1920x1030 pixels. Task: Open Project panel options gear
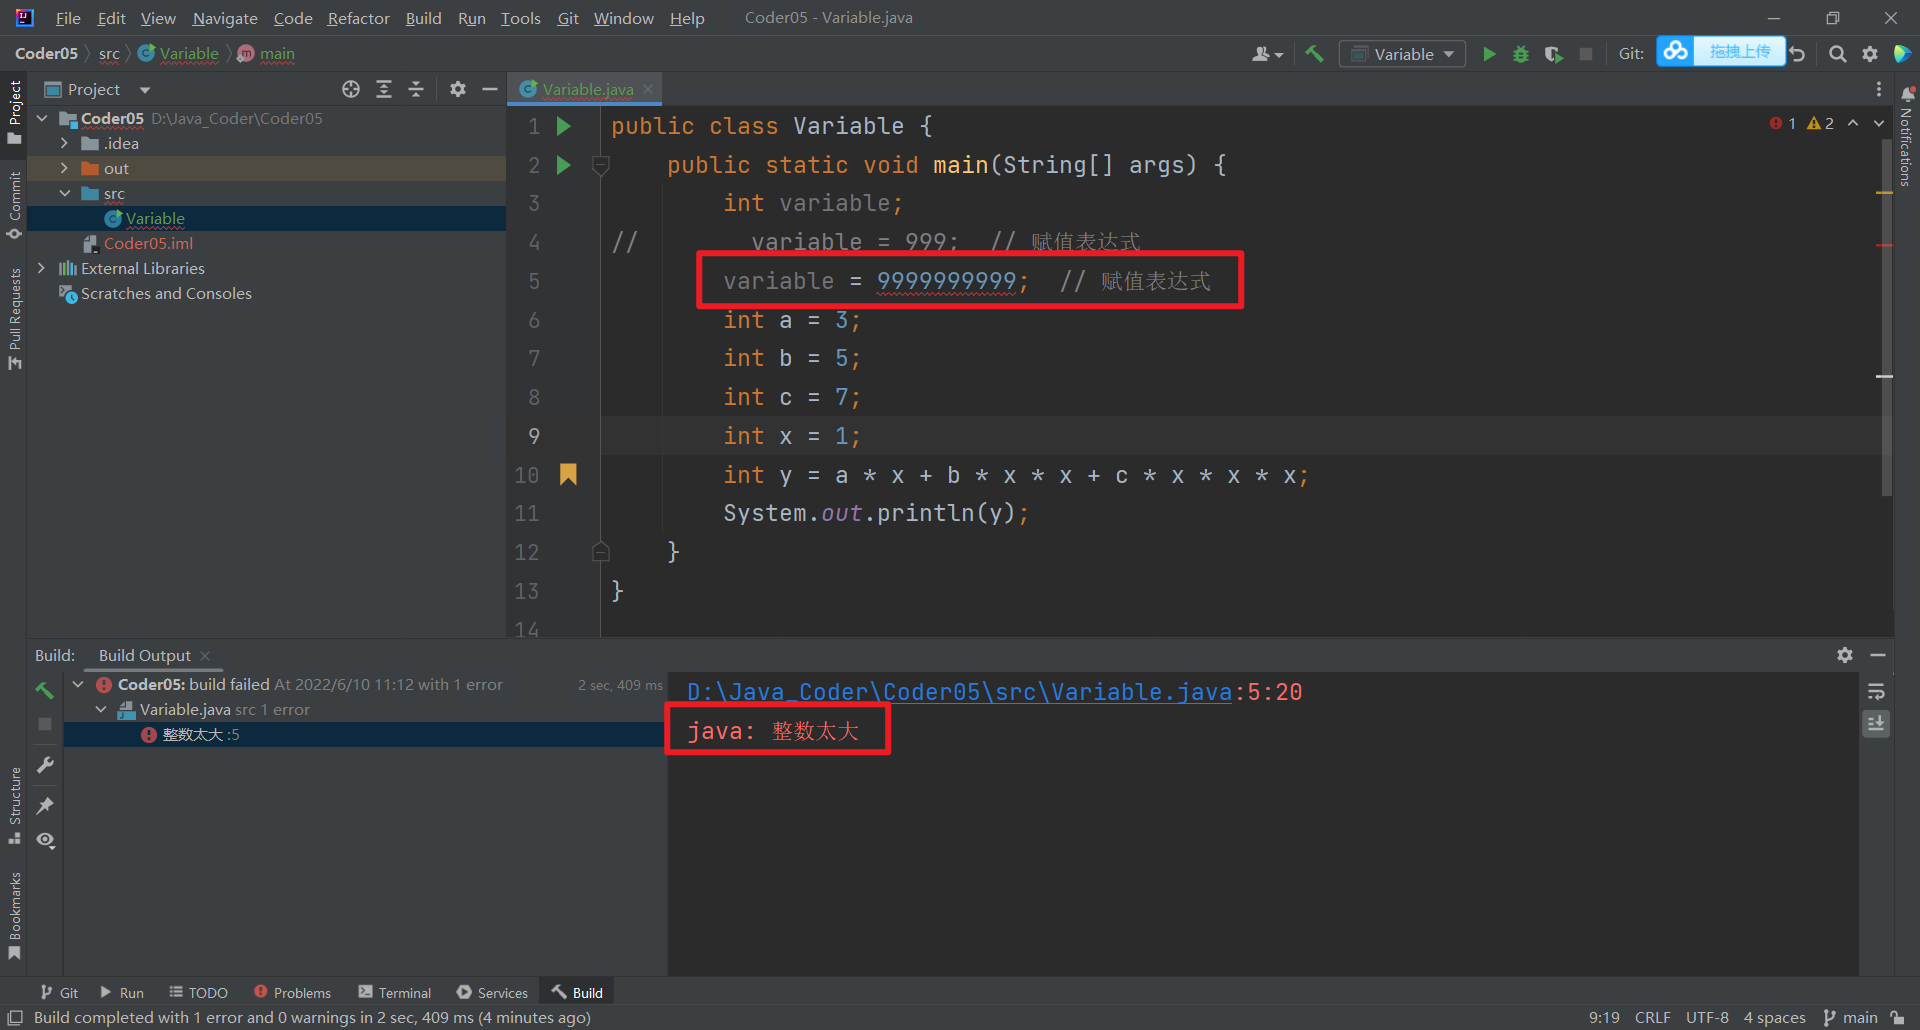[x=458, y=89]
